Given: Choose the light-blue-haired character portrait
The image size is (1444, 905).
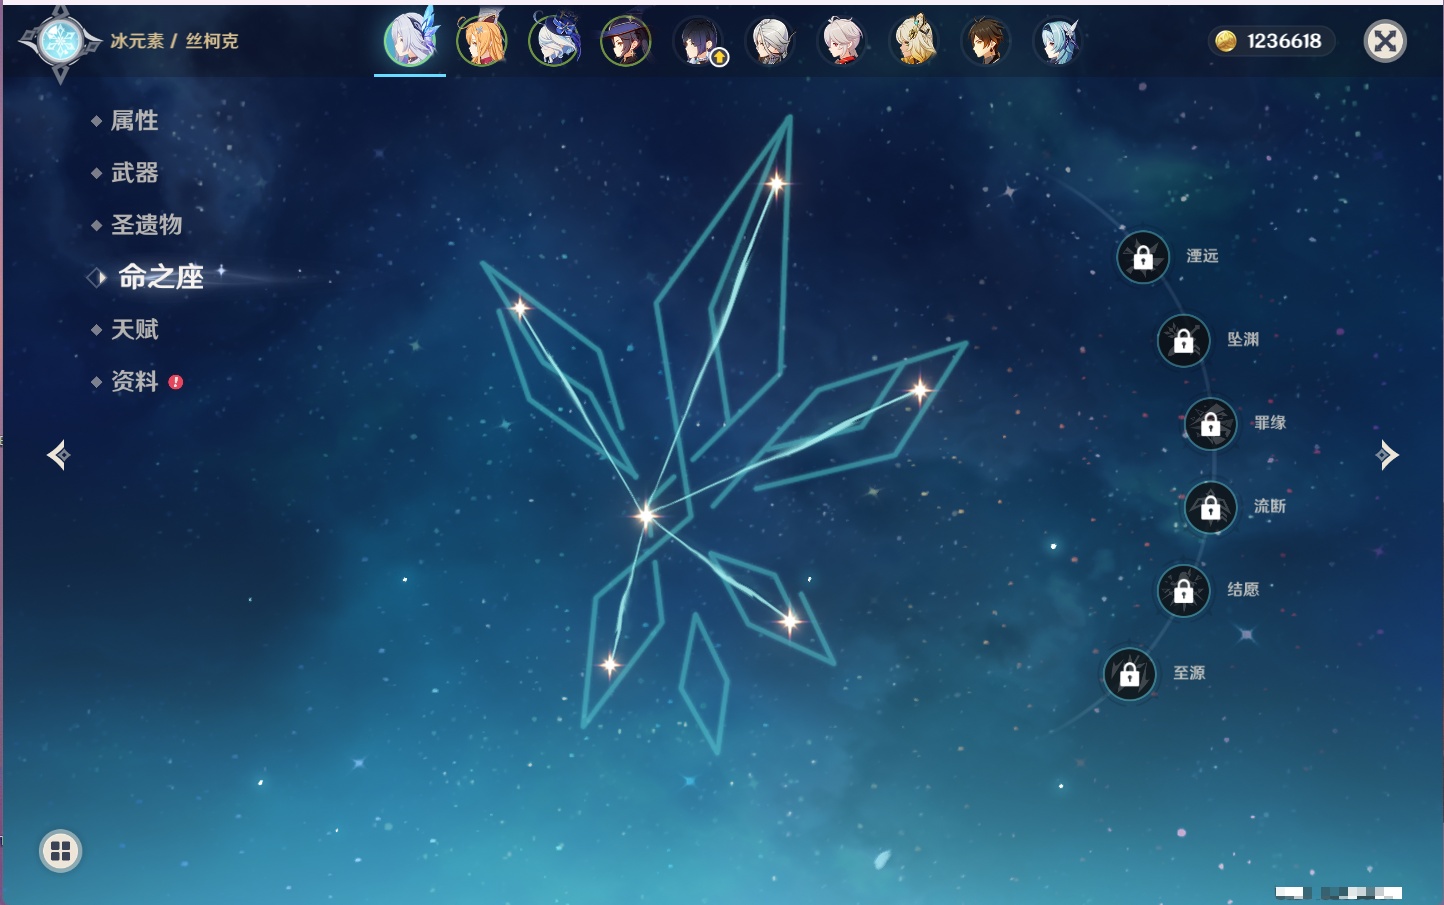Looking at the screenshot, I should (x=1057, y=42).
